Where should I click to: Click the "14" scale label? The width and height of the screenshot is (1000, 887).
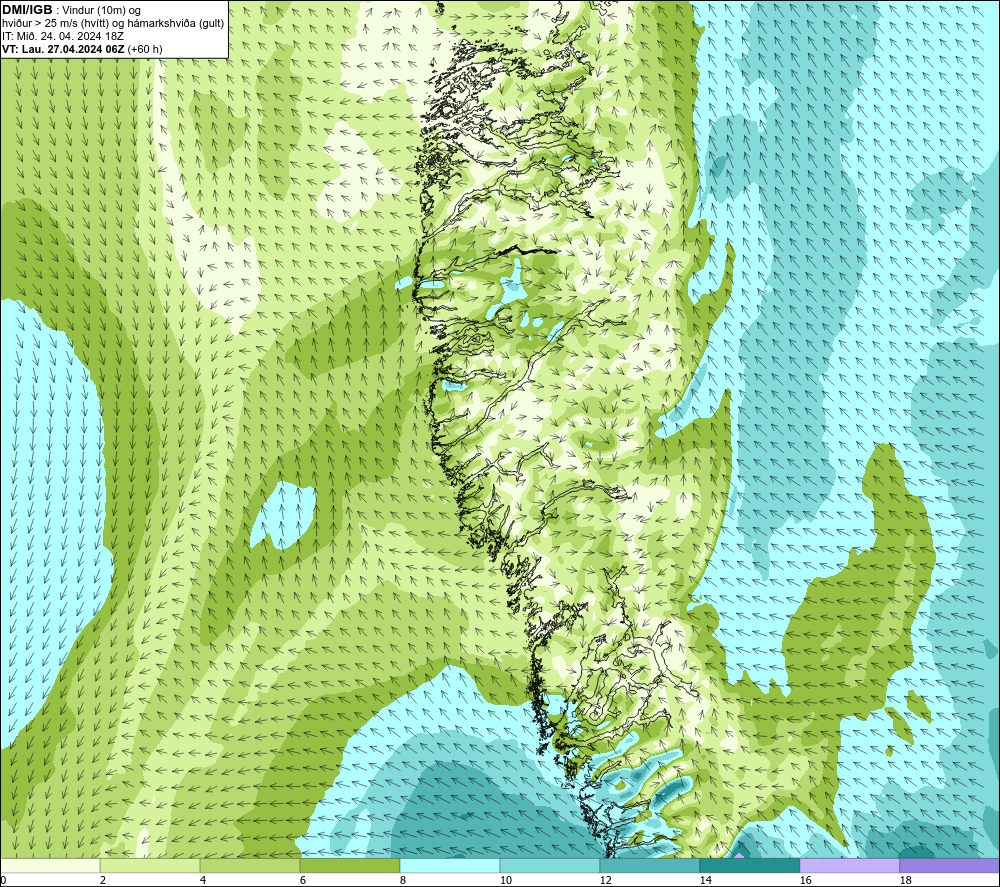pyautogui.click(x=705, y=880)
